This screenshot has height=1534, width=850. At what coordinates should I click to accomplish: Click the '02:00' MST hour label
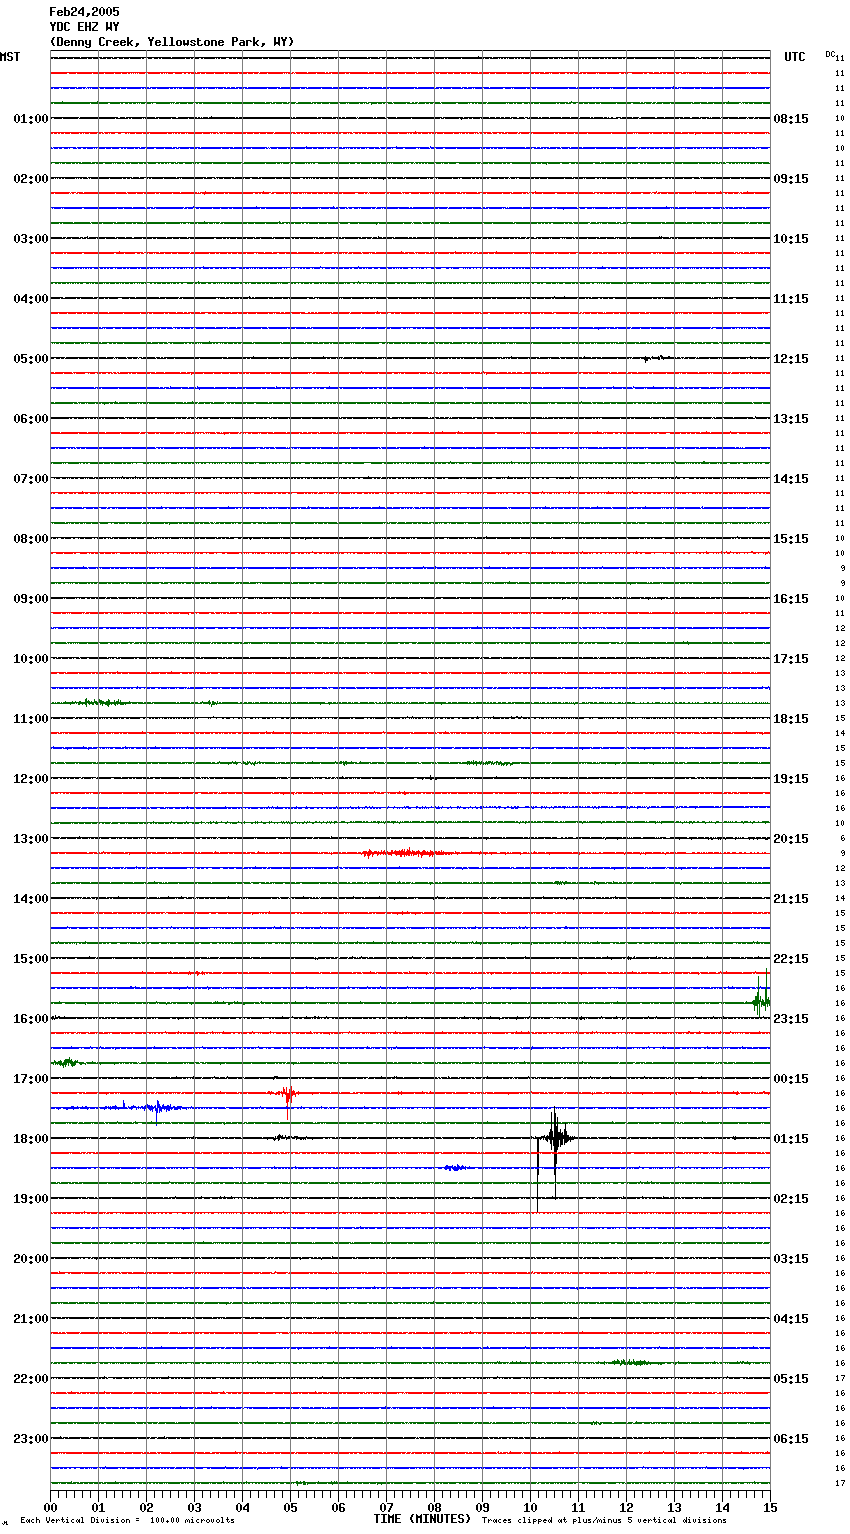point(31,179)
